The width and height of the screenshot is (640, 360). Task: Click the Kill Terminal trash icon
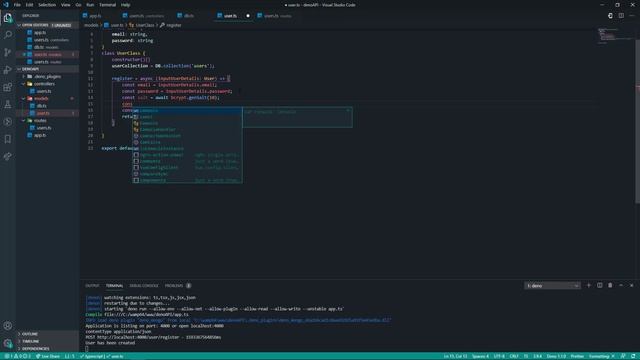[610, 285]
